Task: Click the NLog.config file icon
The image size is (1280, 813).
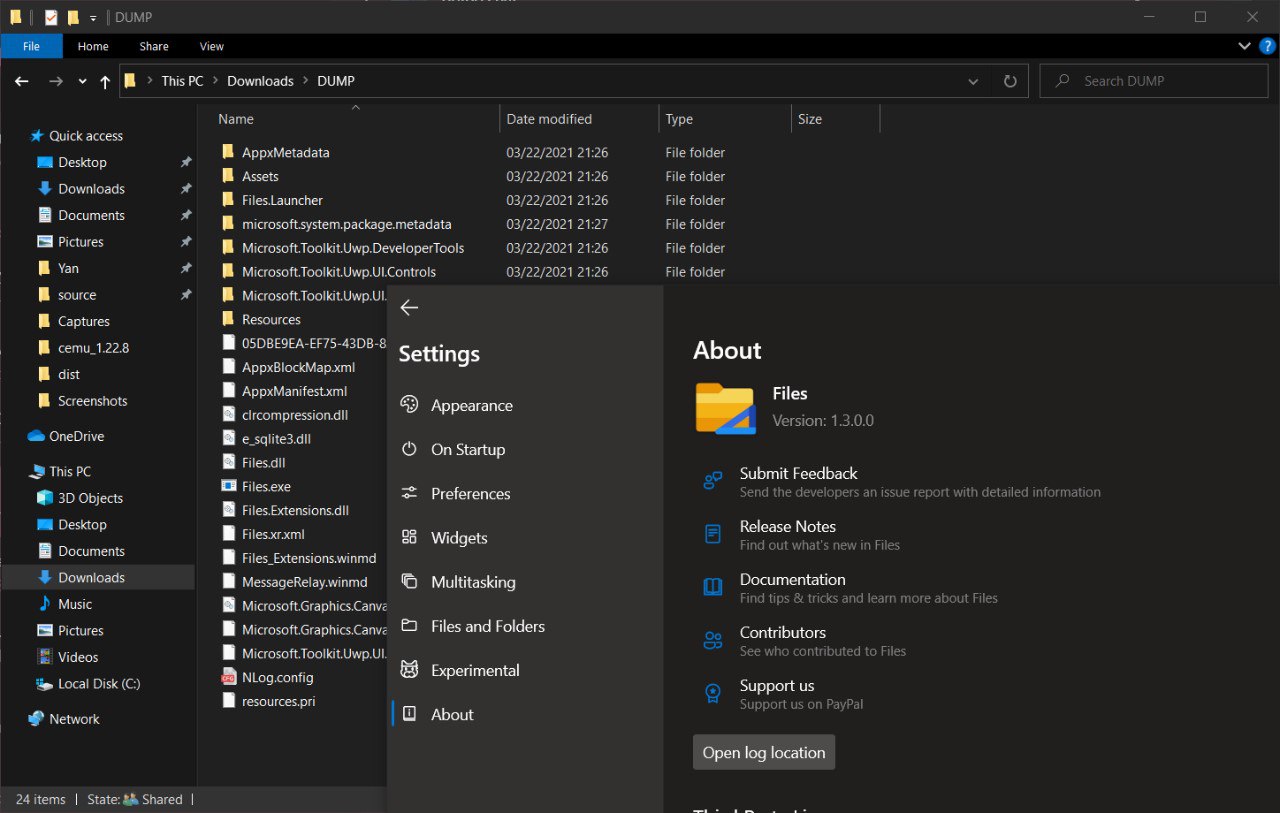Action: coord(228,677)
